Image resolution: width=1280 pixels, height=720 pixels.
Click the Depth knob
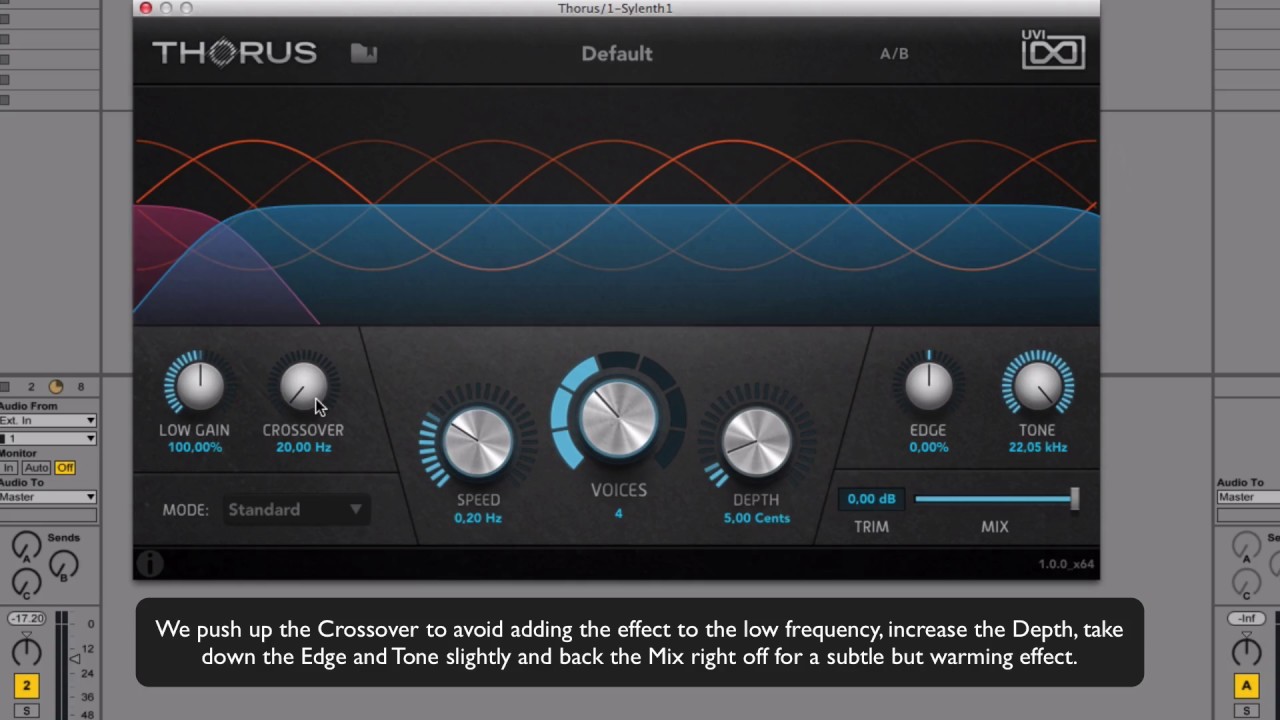coord(756,443)
